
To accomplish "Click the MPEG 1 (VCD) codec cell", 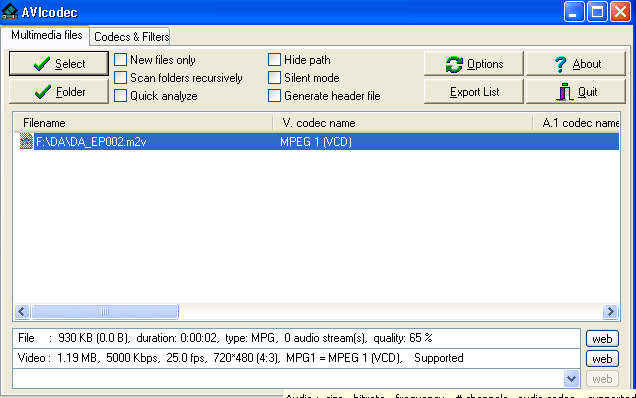I will click(x=316, y=142).
